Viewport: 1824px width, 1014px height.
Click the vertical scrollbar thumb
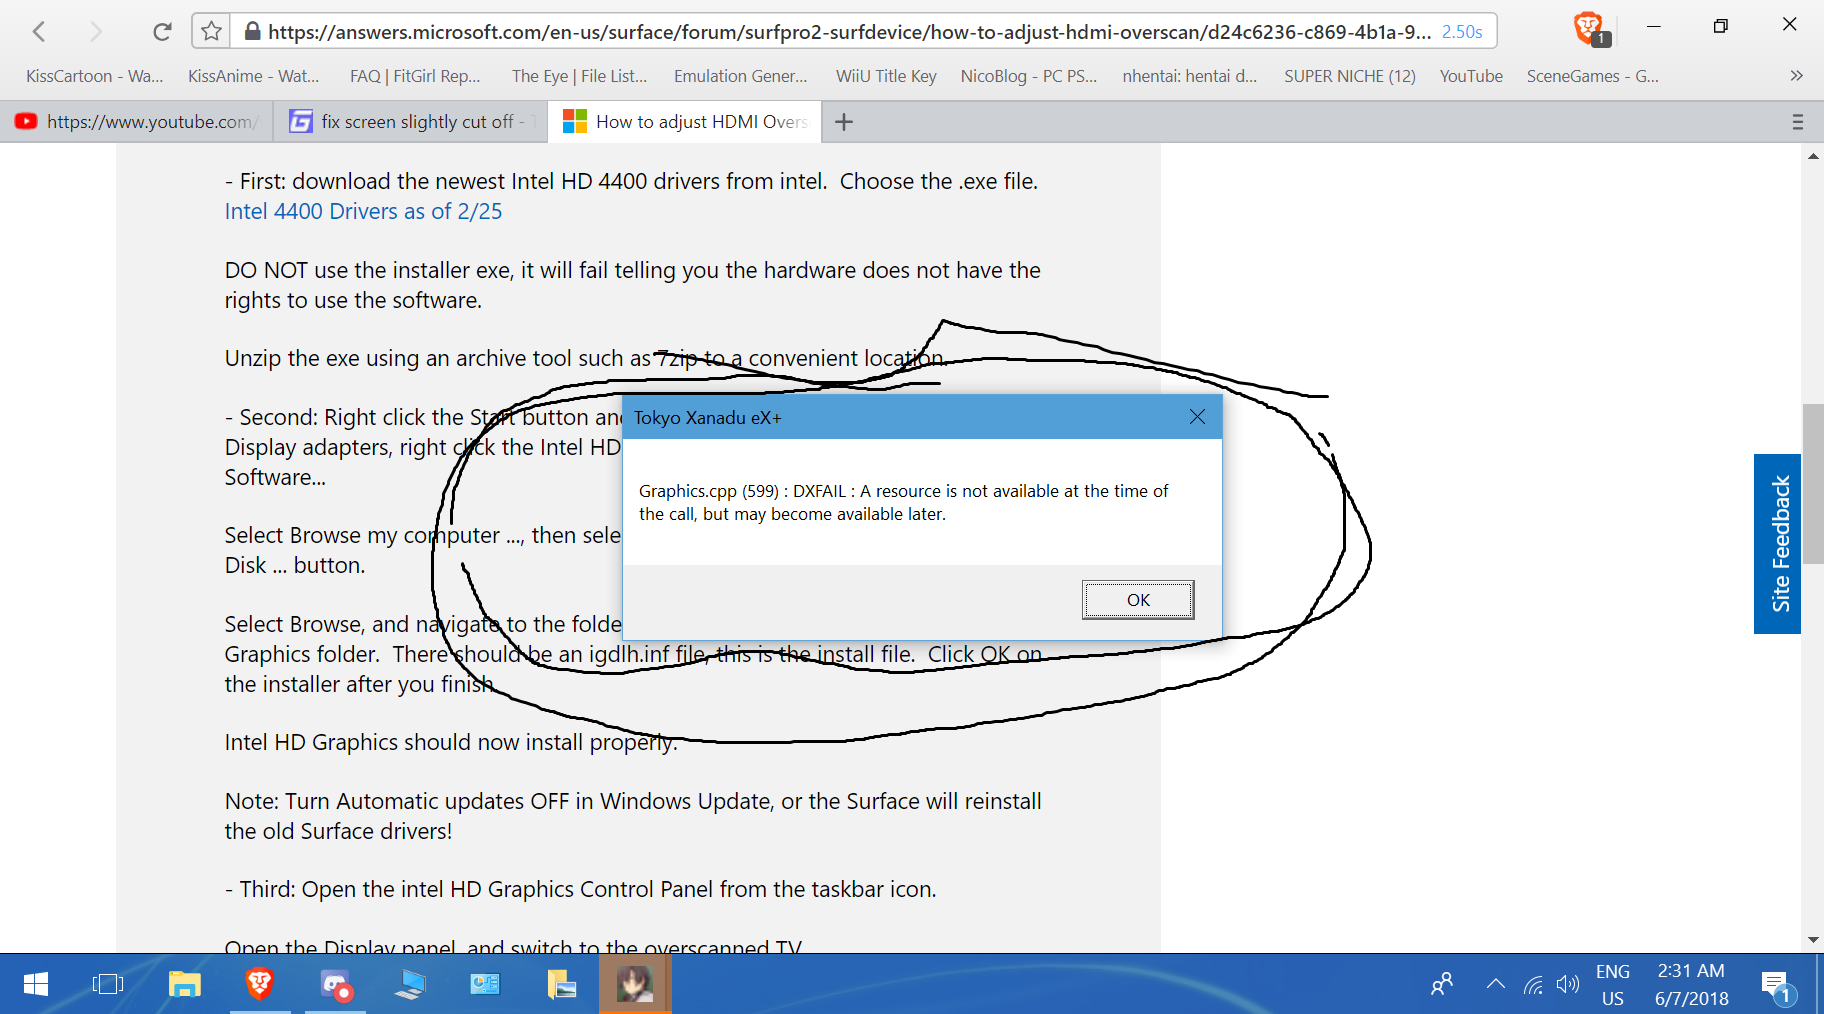(1813, 484)
